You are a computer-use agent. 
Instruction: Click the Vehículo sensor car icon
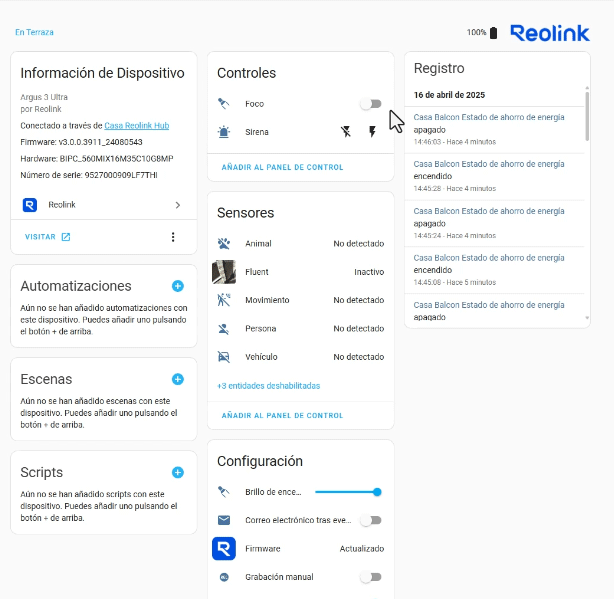pyautogui.click(x=224, y=357)
